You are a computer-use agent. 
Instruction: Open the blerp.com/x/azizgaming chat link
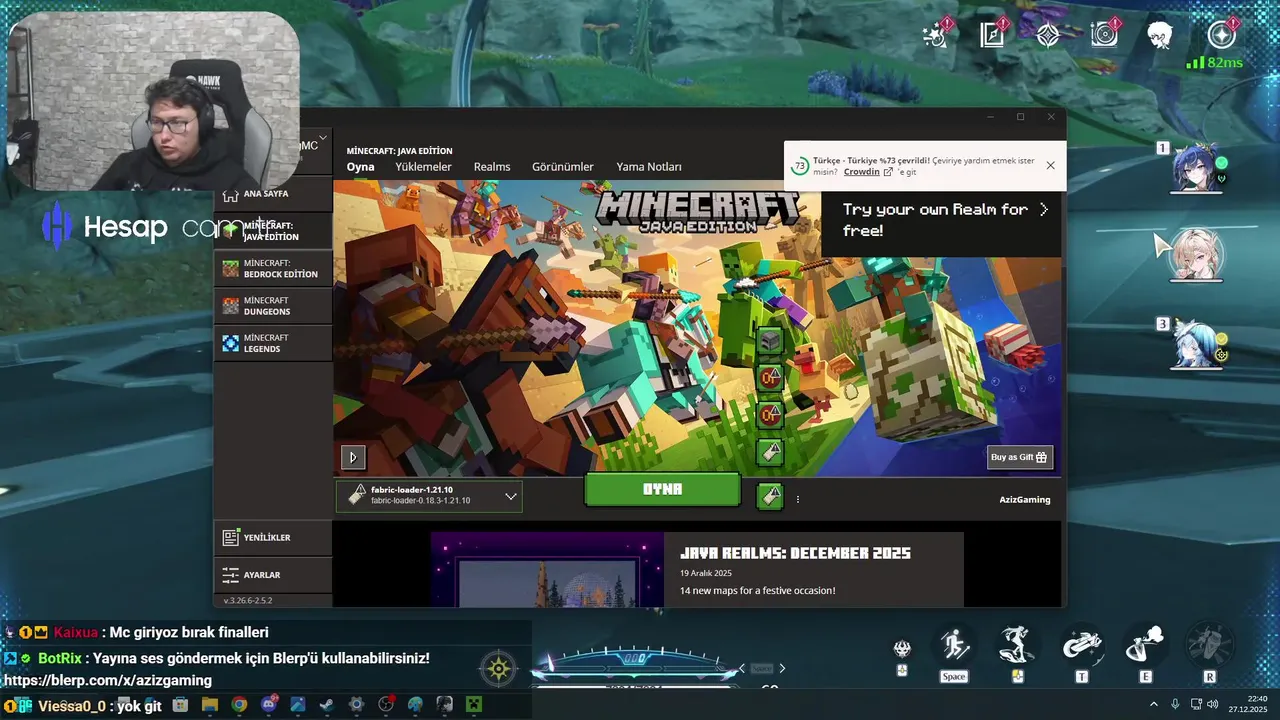pyautogui.click(x=108, y=680)
